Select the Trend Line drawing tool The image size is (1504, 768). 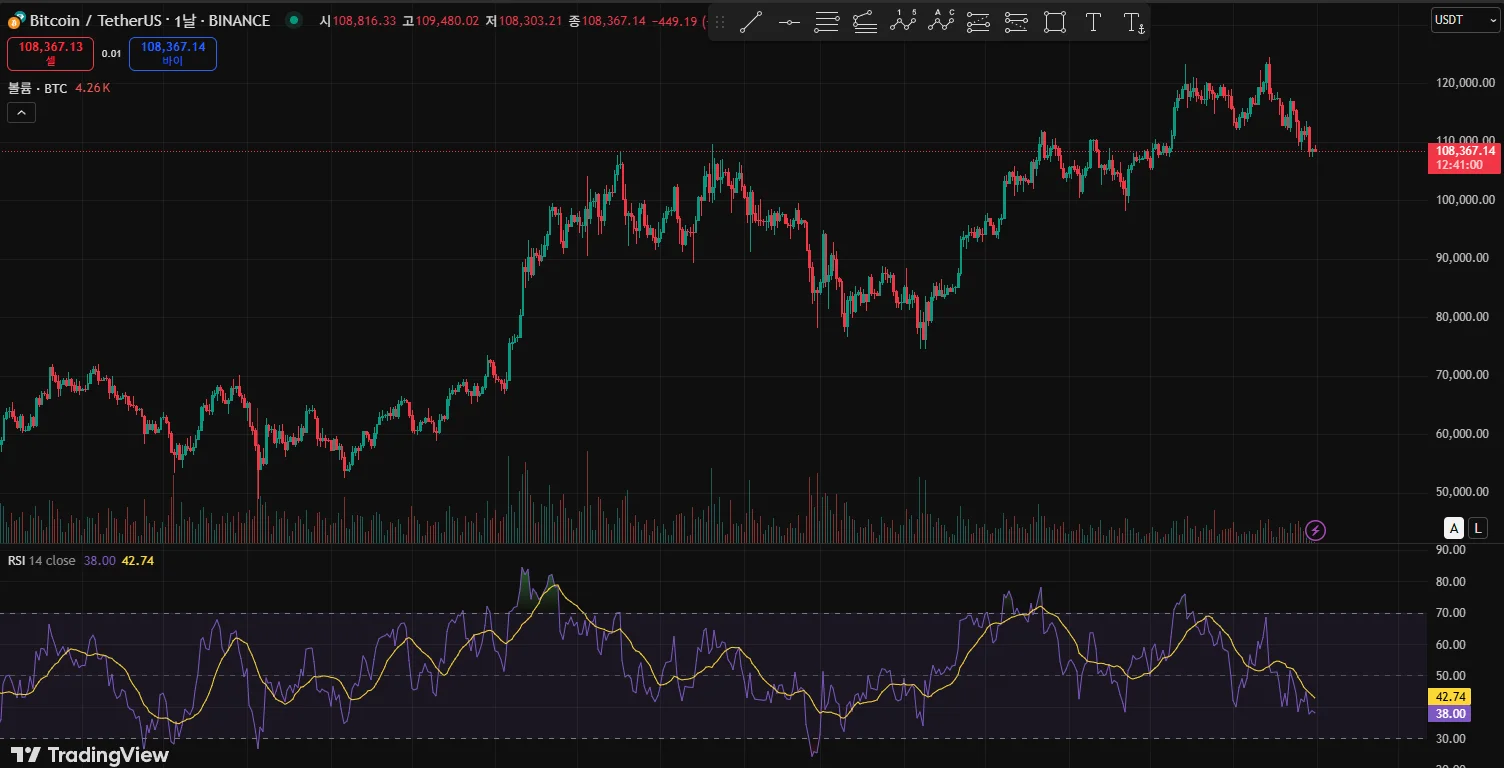pyautogui.click(x=751, y=22)
